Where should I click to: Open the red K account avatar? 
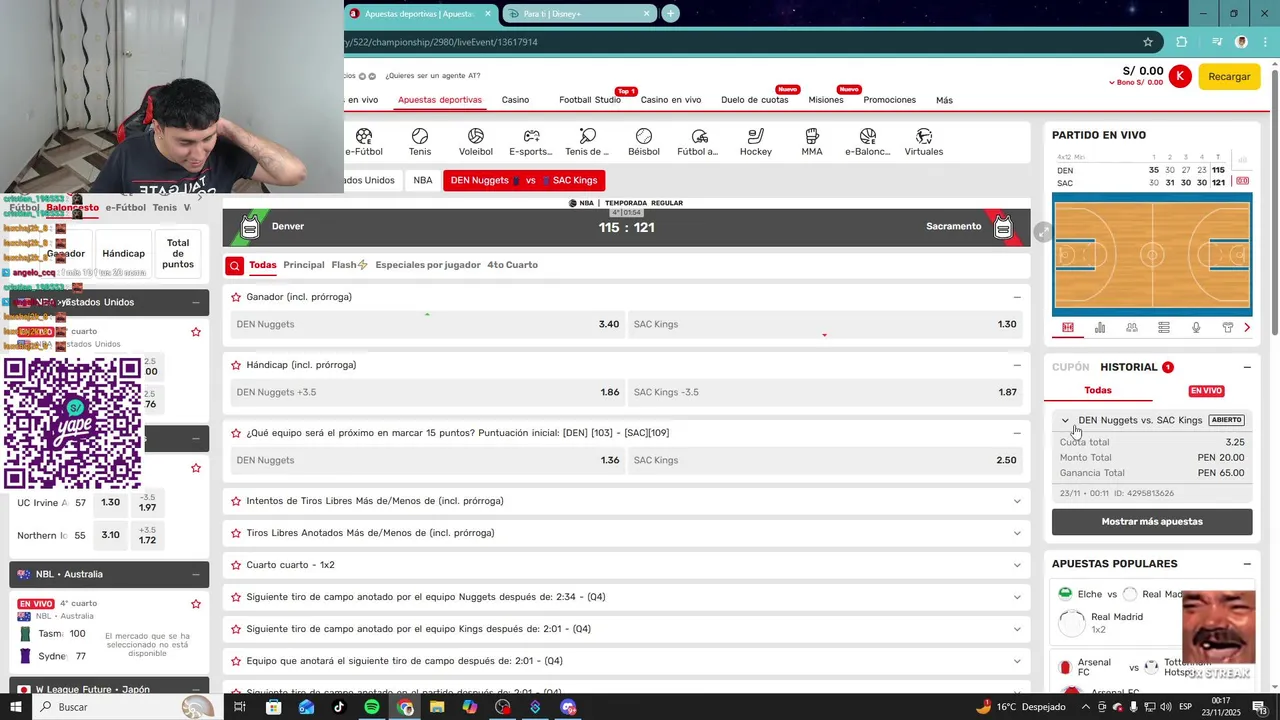click(x=1180, y=76)
